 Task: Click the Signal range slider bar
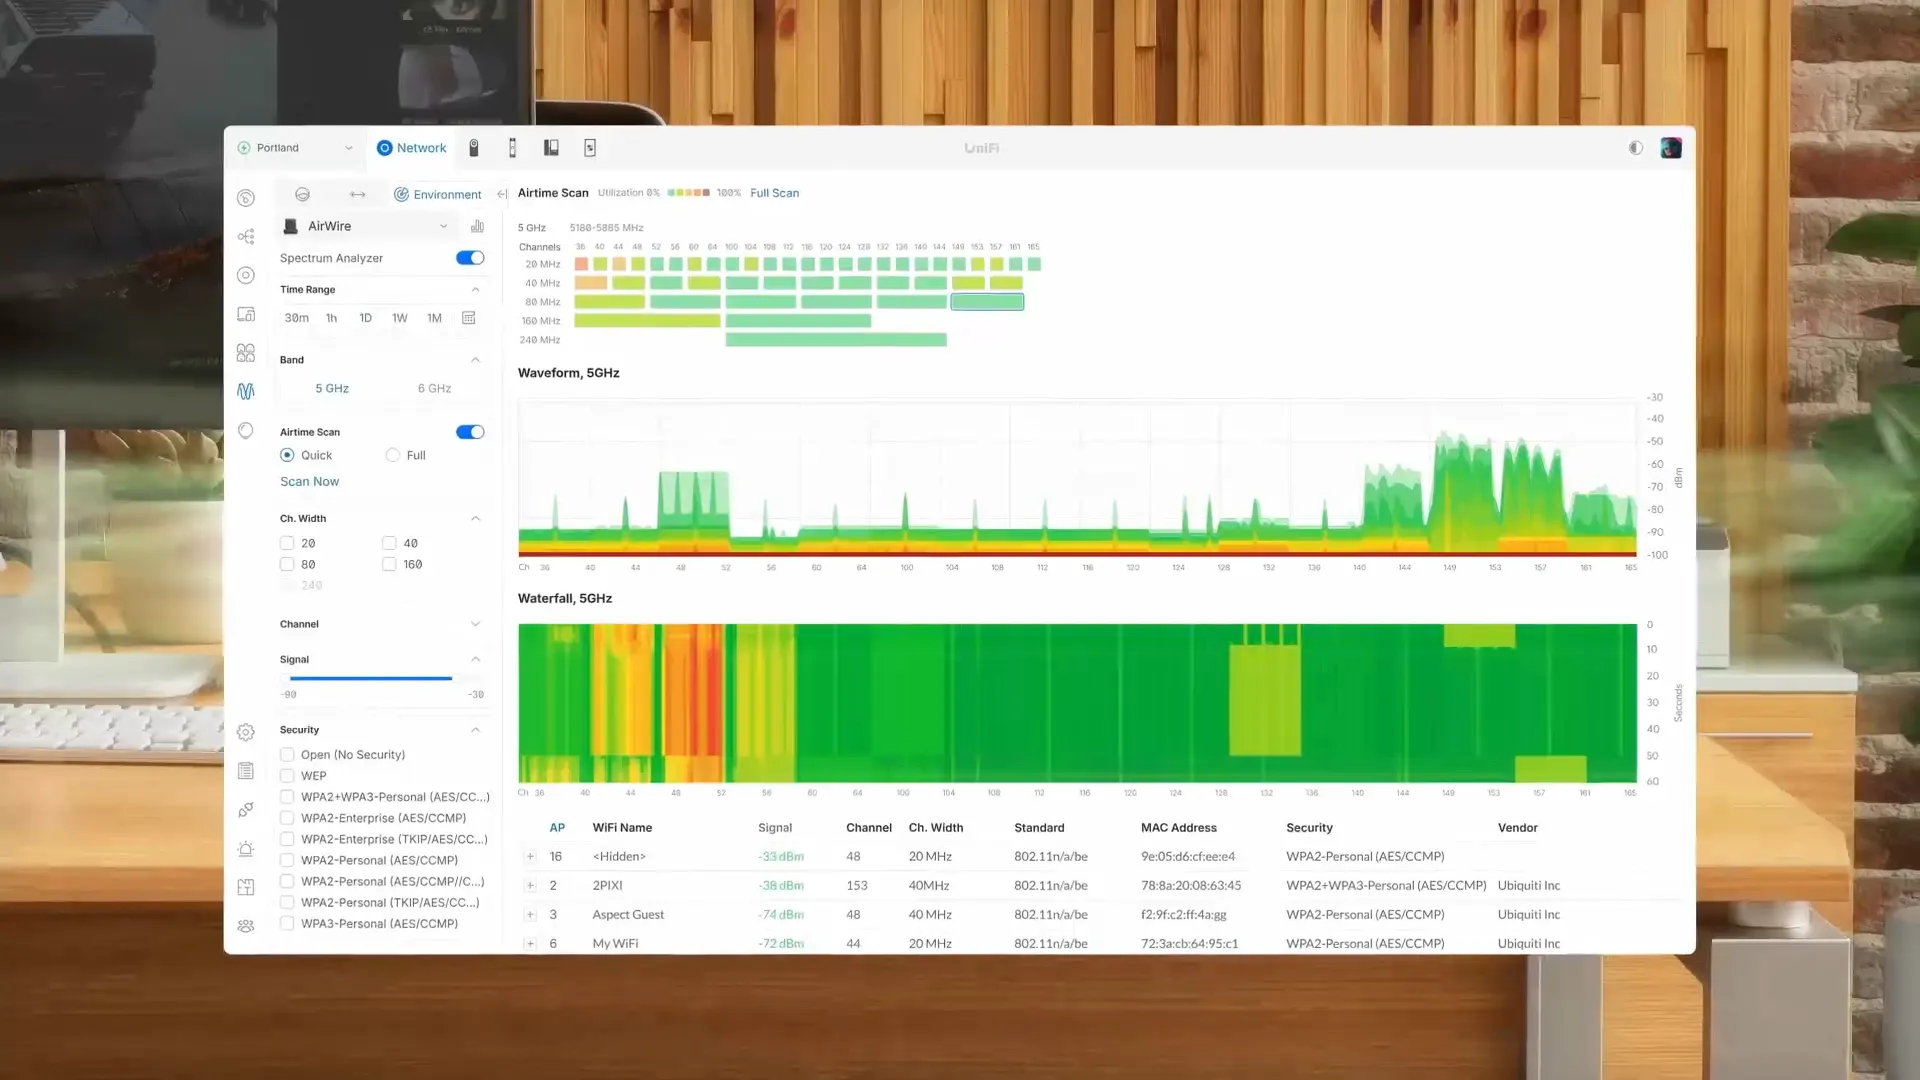click(371, 678)
